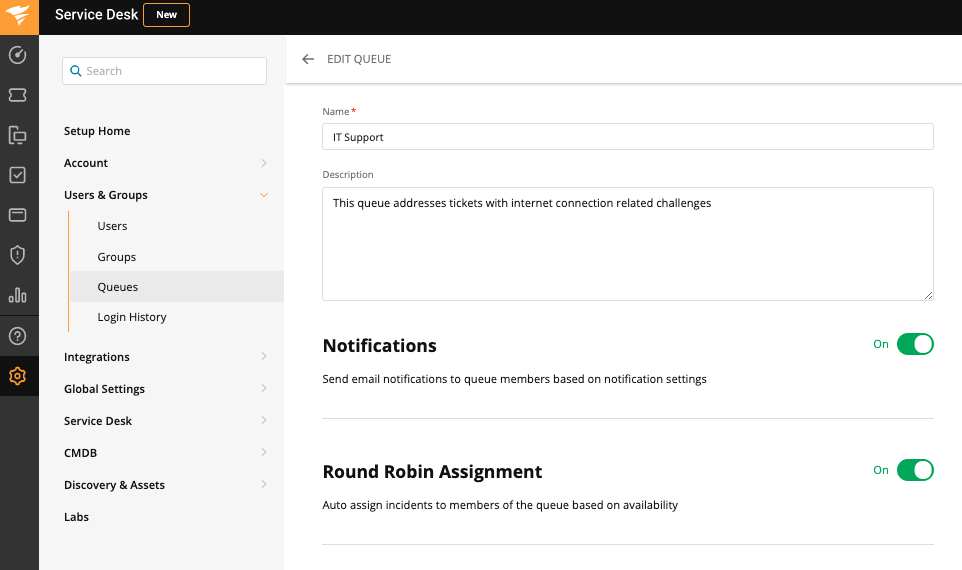The width and height of the screenshot is (962, 570).
Task: Disable the Round Robin Assignment toggle
Action: 914,470
